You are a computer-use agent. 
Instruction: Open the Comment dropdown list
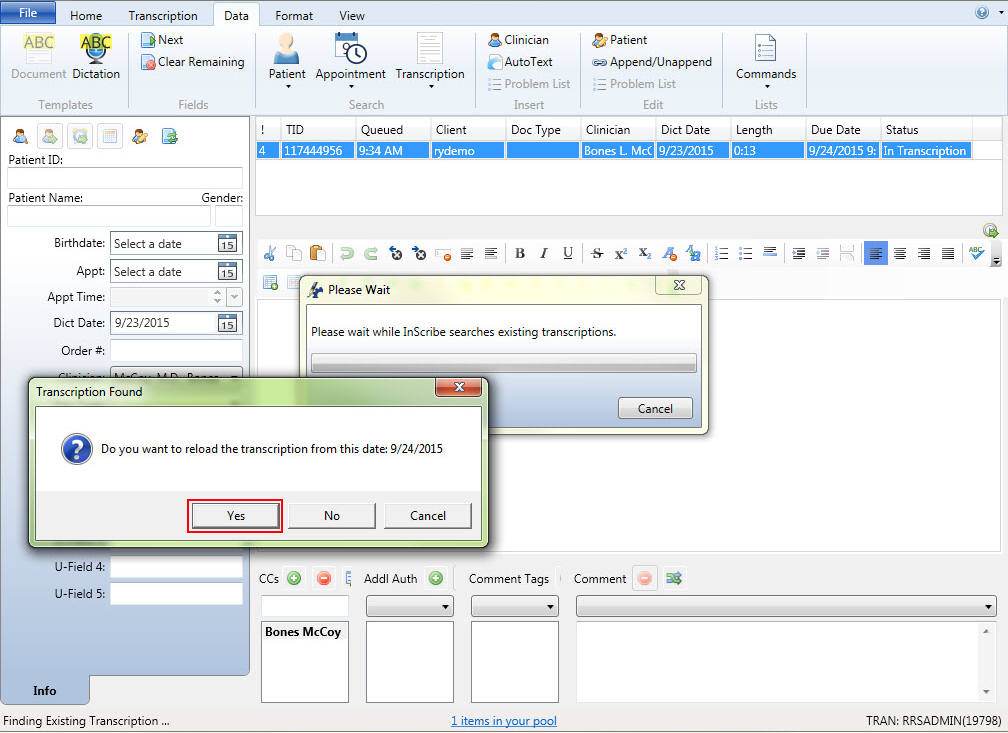[786, 607]
